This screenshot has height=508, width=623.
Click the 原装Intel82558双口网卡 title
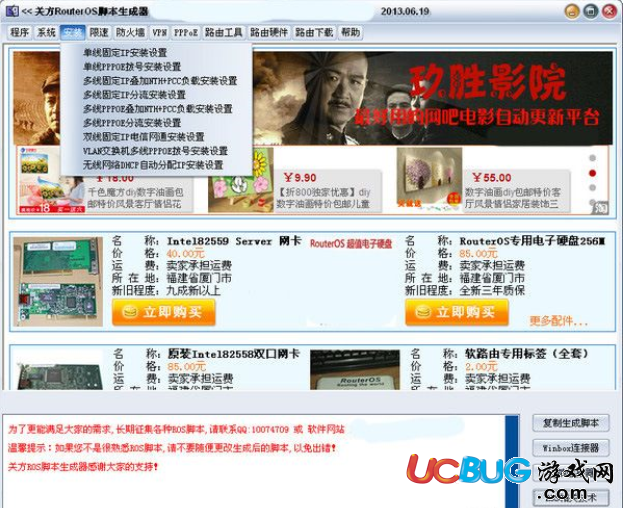pos(234,353)
